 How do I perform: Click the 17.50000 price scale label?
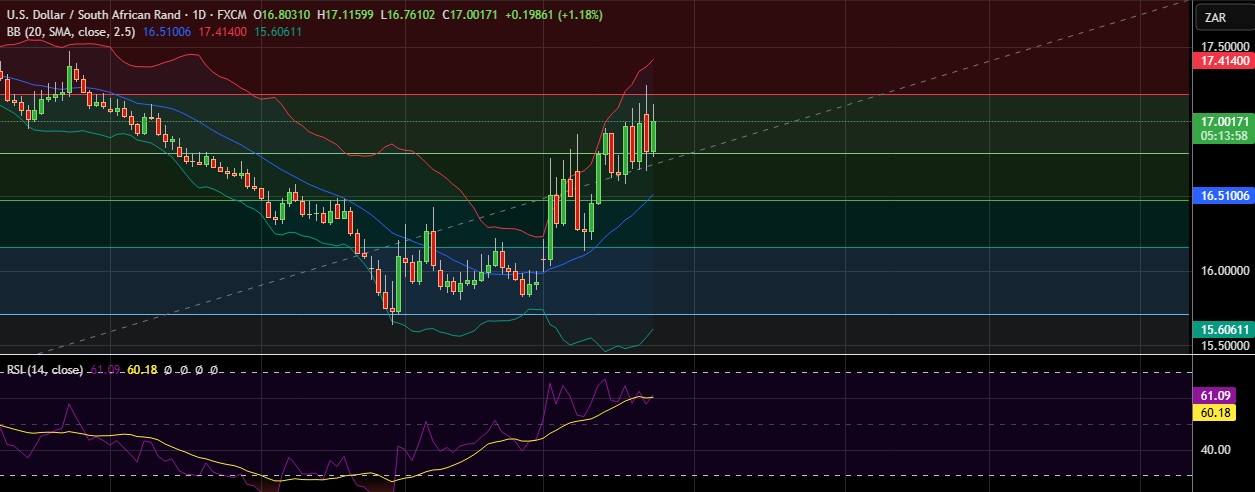(1225, 47)
